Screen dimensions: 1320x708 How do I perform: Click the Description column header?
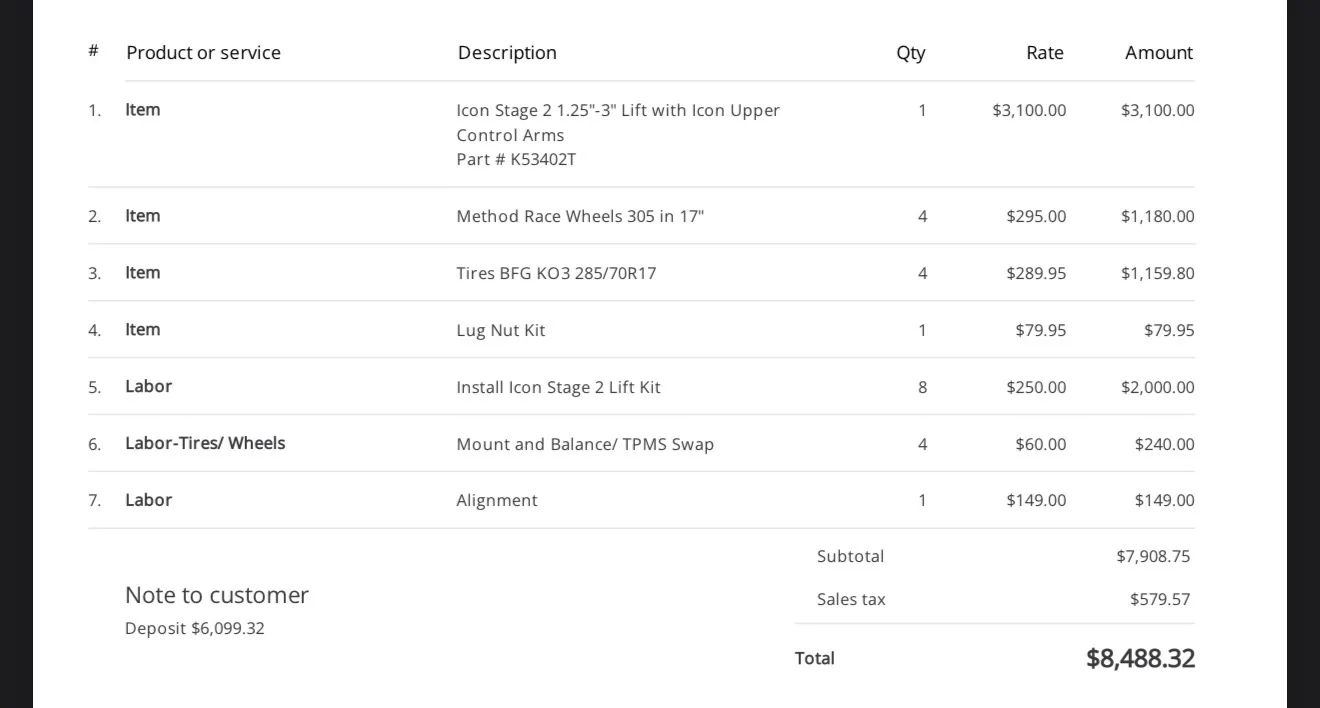[507, 53]
